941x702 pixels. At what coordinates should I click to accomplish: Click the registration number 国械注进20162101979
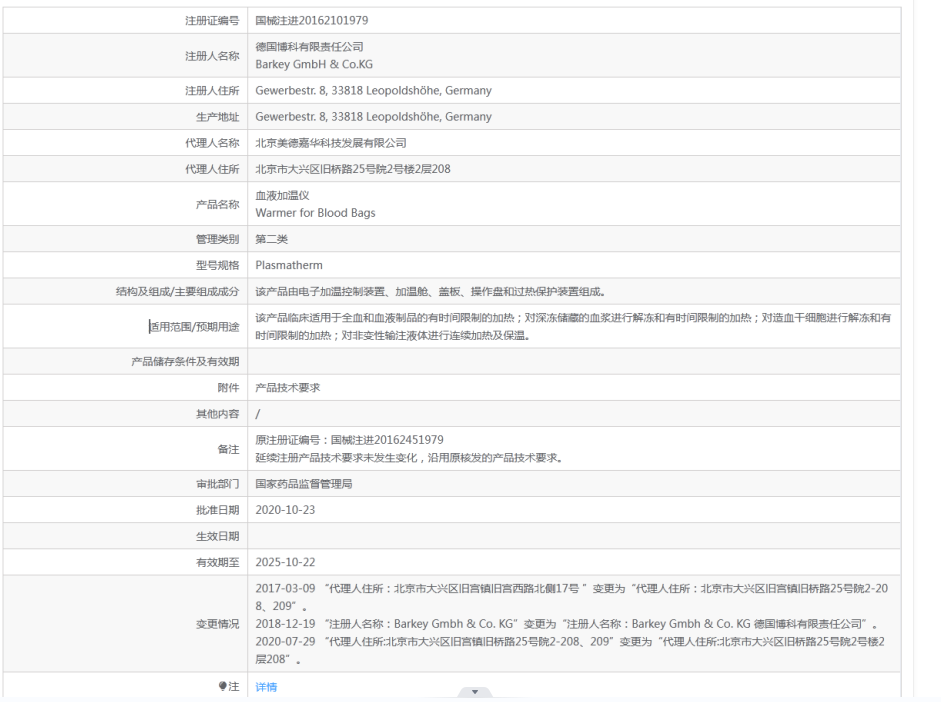point(312,19)
